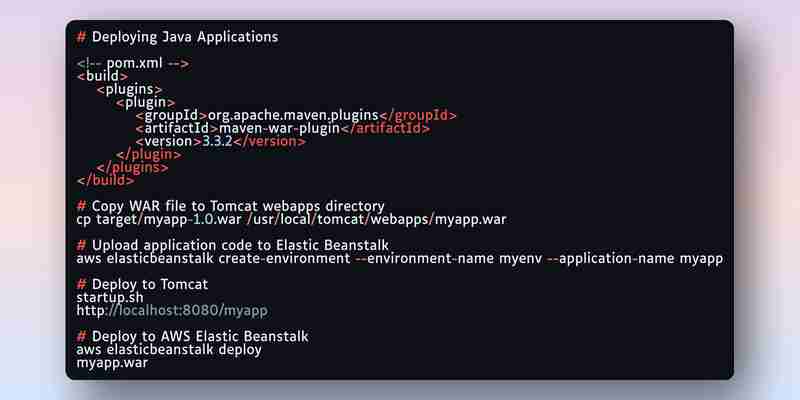Click the opening plugin tag
Screen dimensions: 800x400
tap(145, 103)
